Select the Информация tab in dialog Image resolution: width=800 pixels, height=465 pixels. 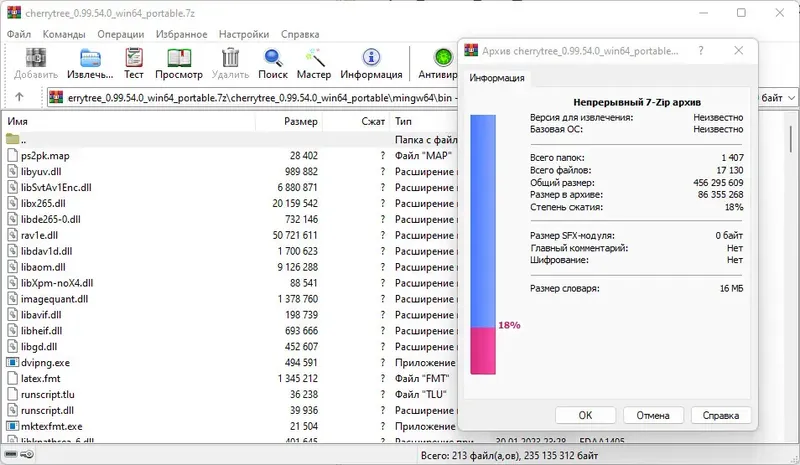pos(497,78)
